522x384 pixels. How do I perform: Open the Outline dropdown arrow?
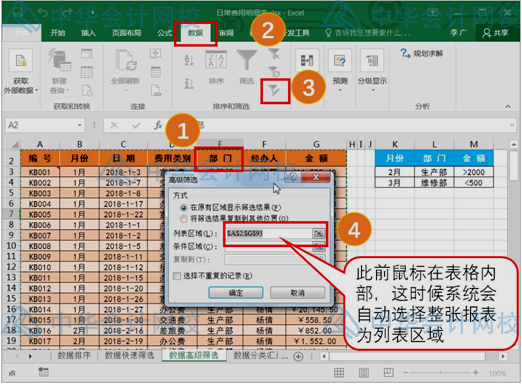point(372,90)
